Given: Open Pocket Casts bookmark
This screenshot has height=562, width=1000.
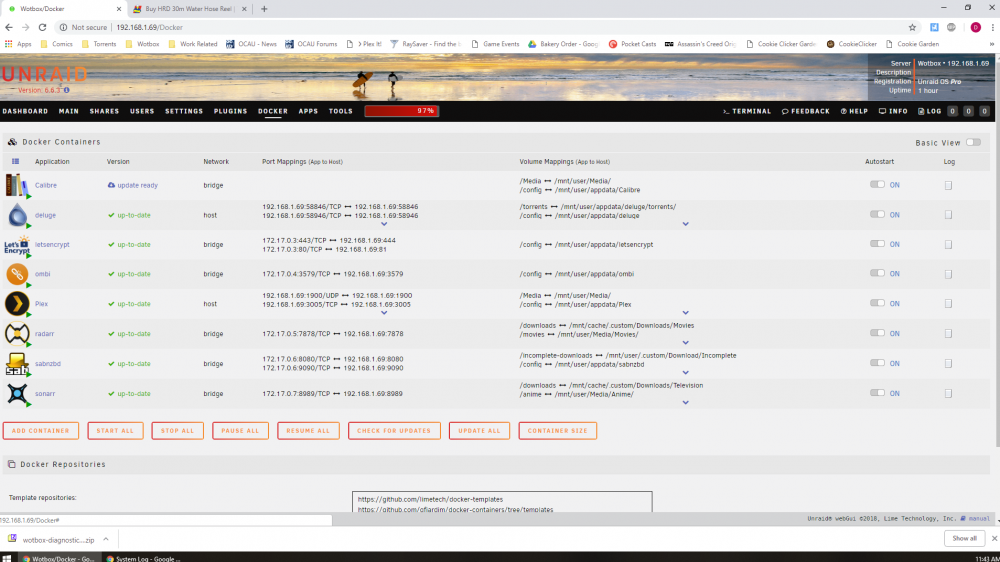Looking at the screenshot, I should [632, 44].
